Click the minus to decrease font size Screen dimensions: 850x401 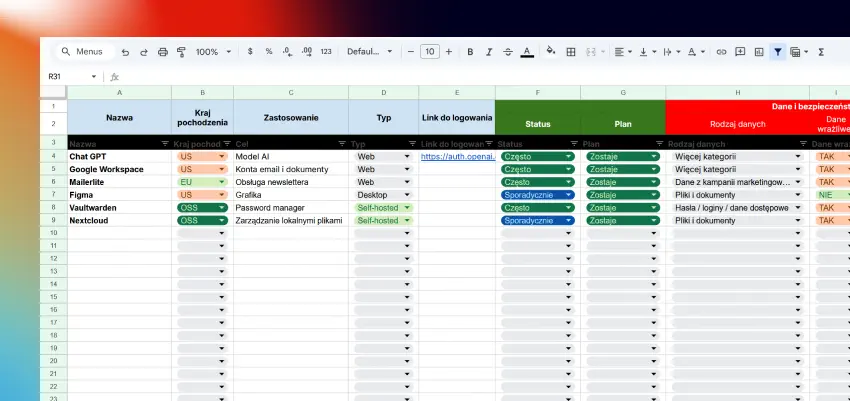coord(410,51)
